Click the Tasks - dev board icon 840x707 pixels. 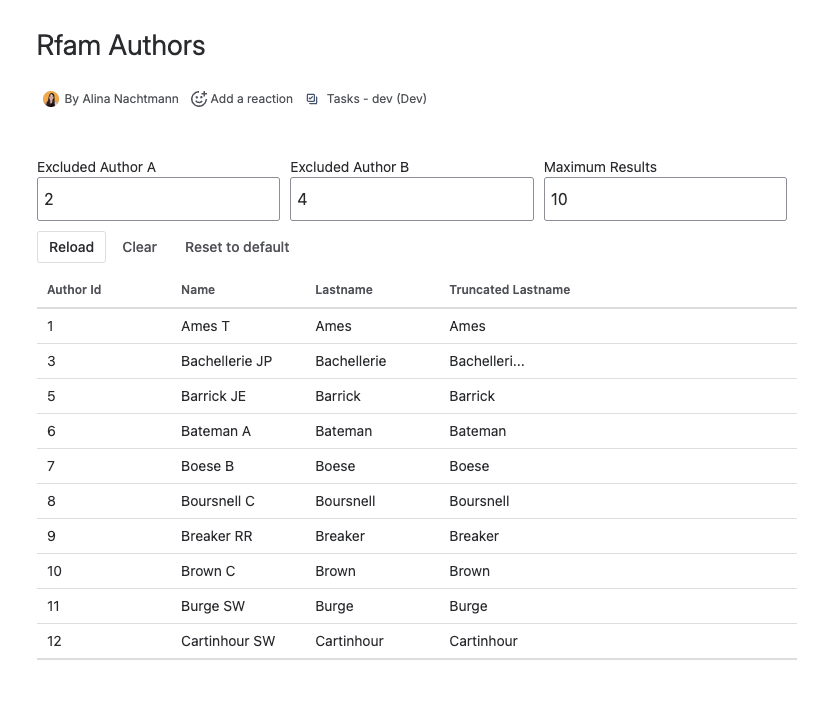pyautogui.click(x=313, y=98)
